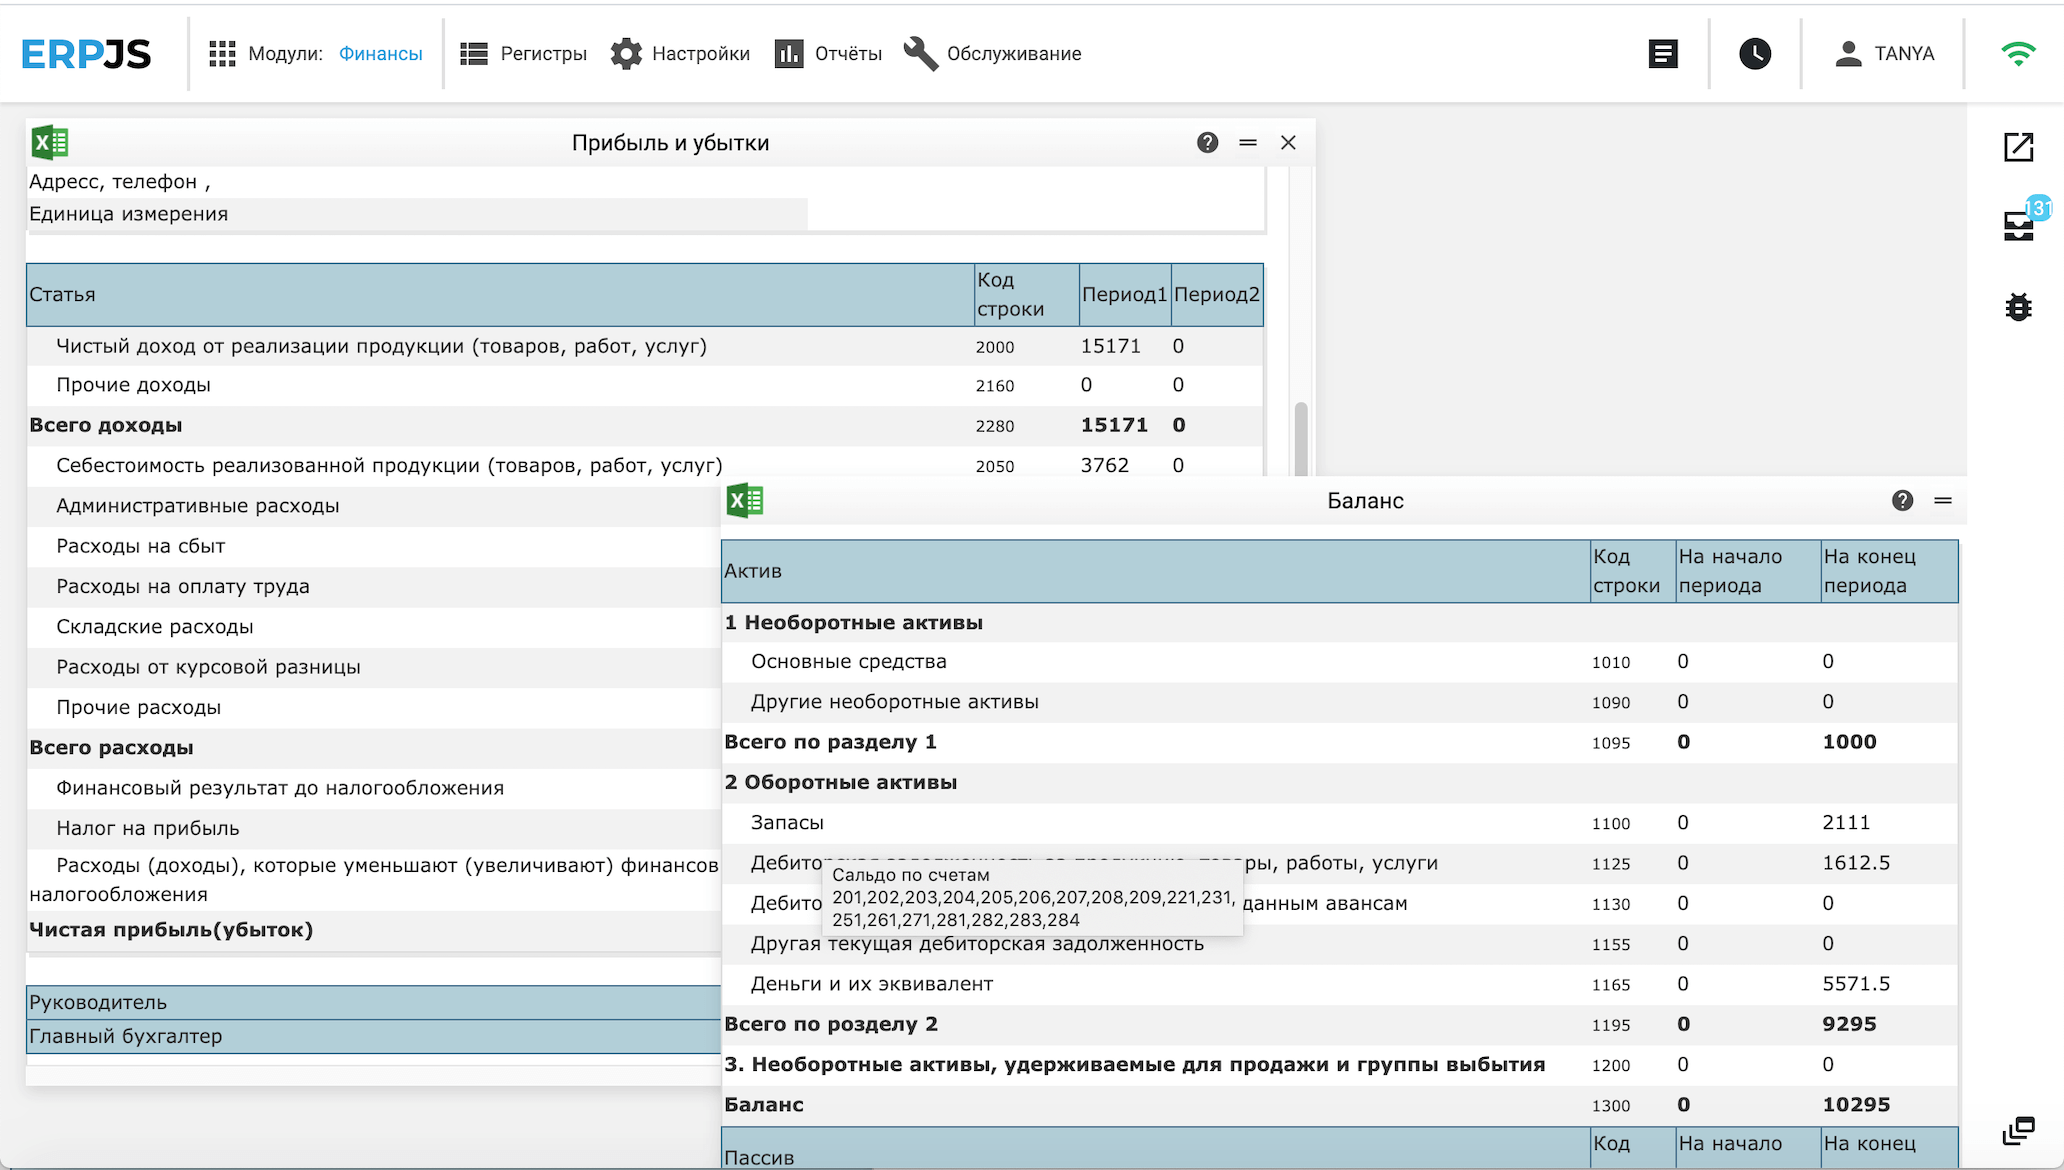Open the Модули grid icon
This screenshot has height=1170, width=2064.
(222, 54)
